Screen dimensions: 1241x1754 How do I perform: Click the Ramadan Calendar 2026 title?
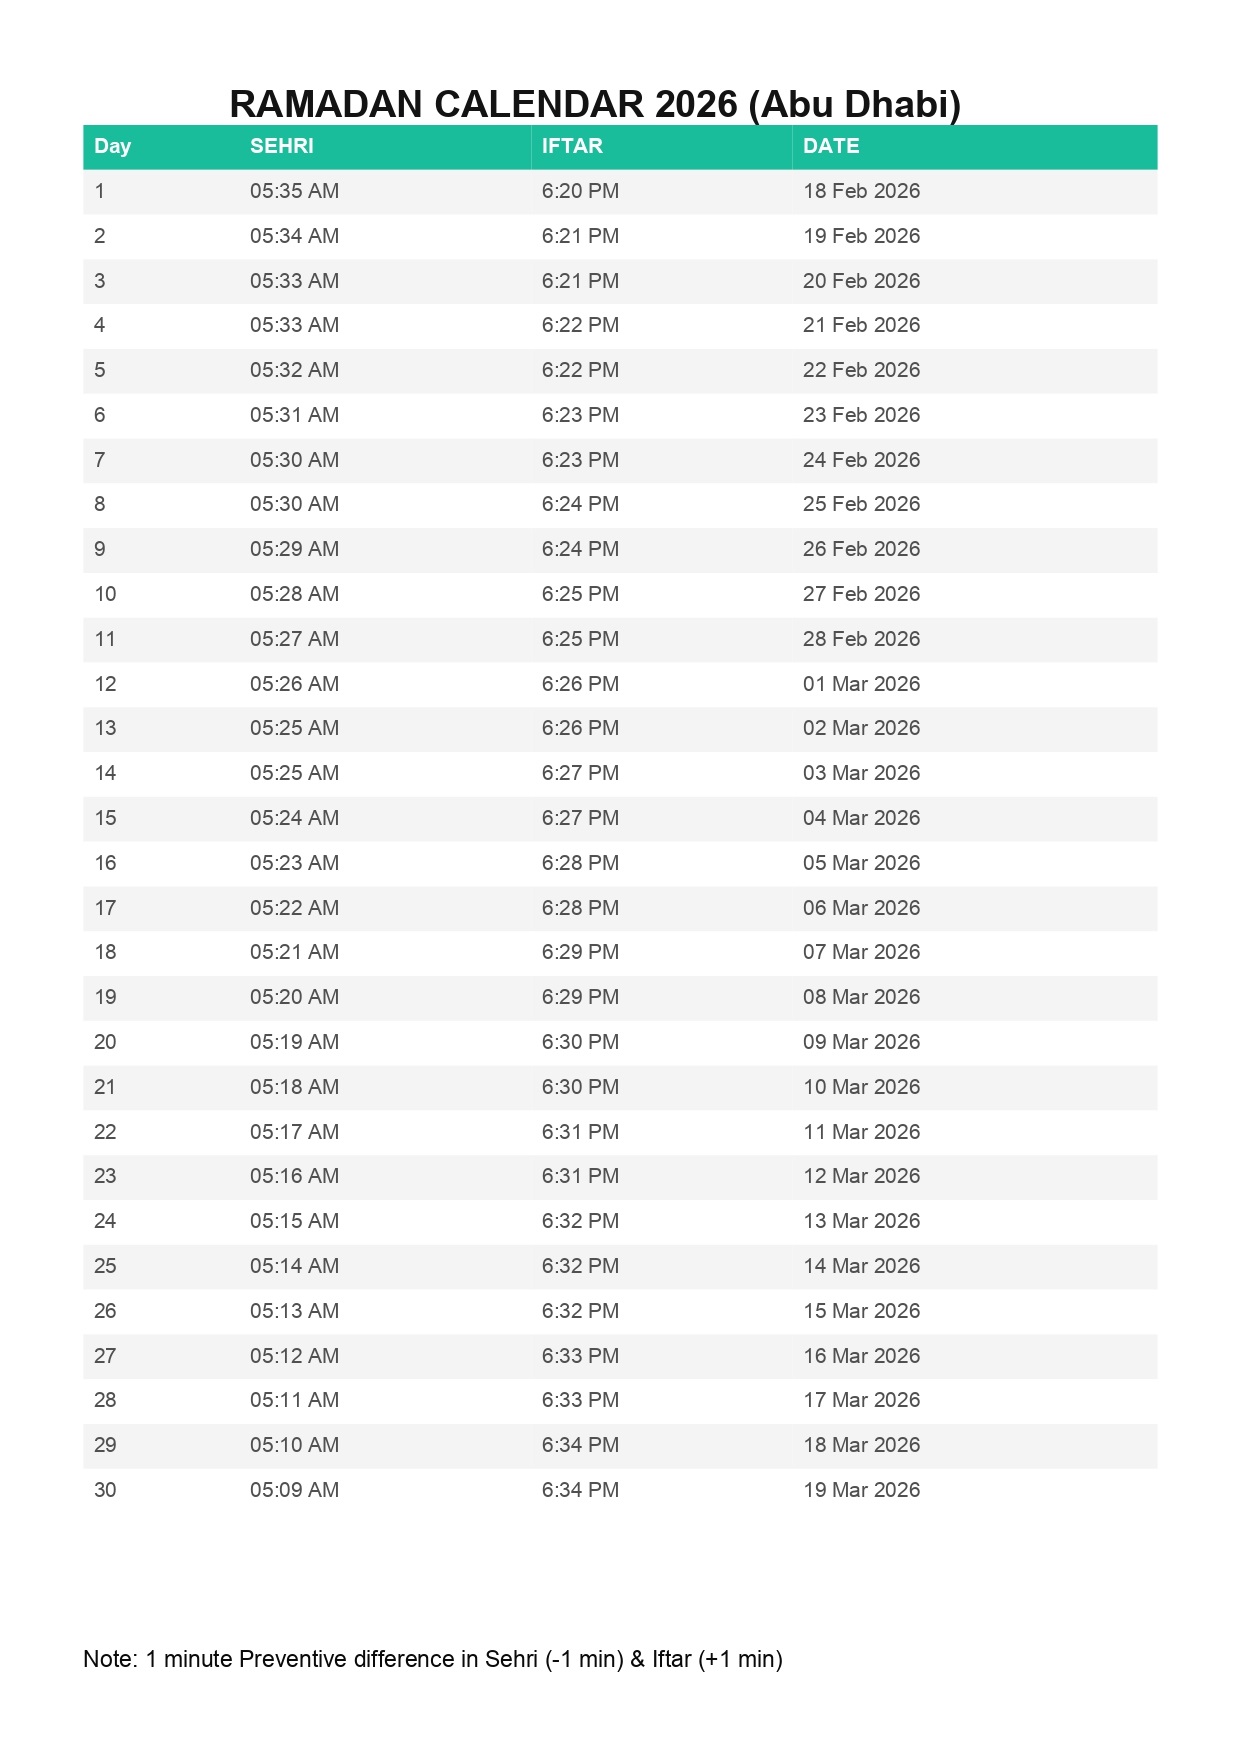coord(595,104)
